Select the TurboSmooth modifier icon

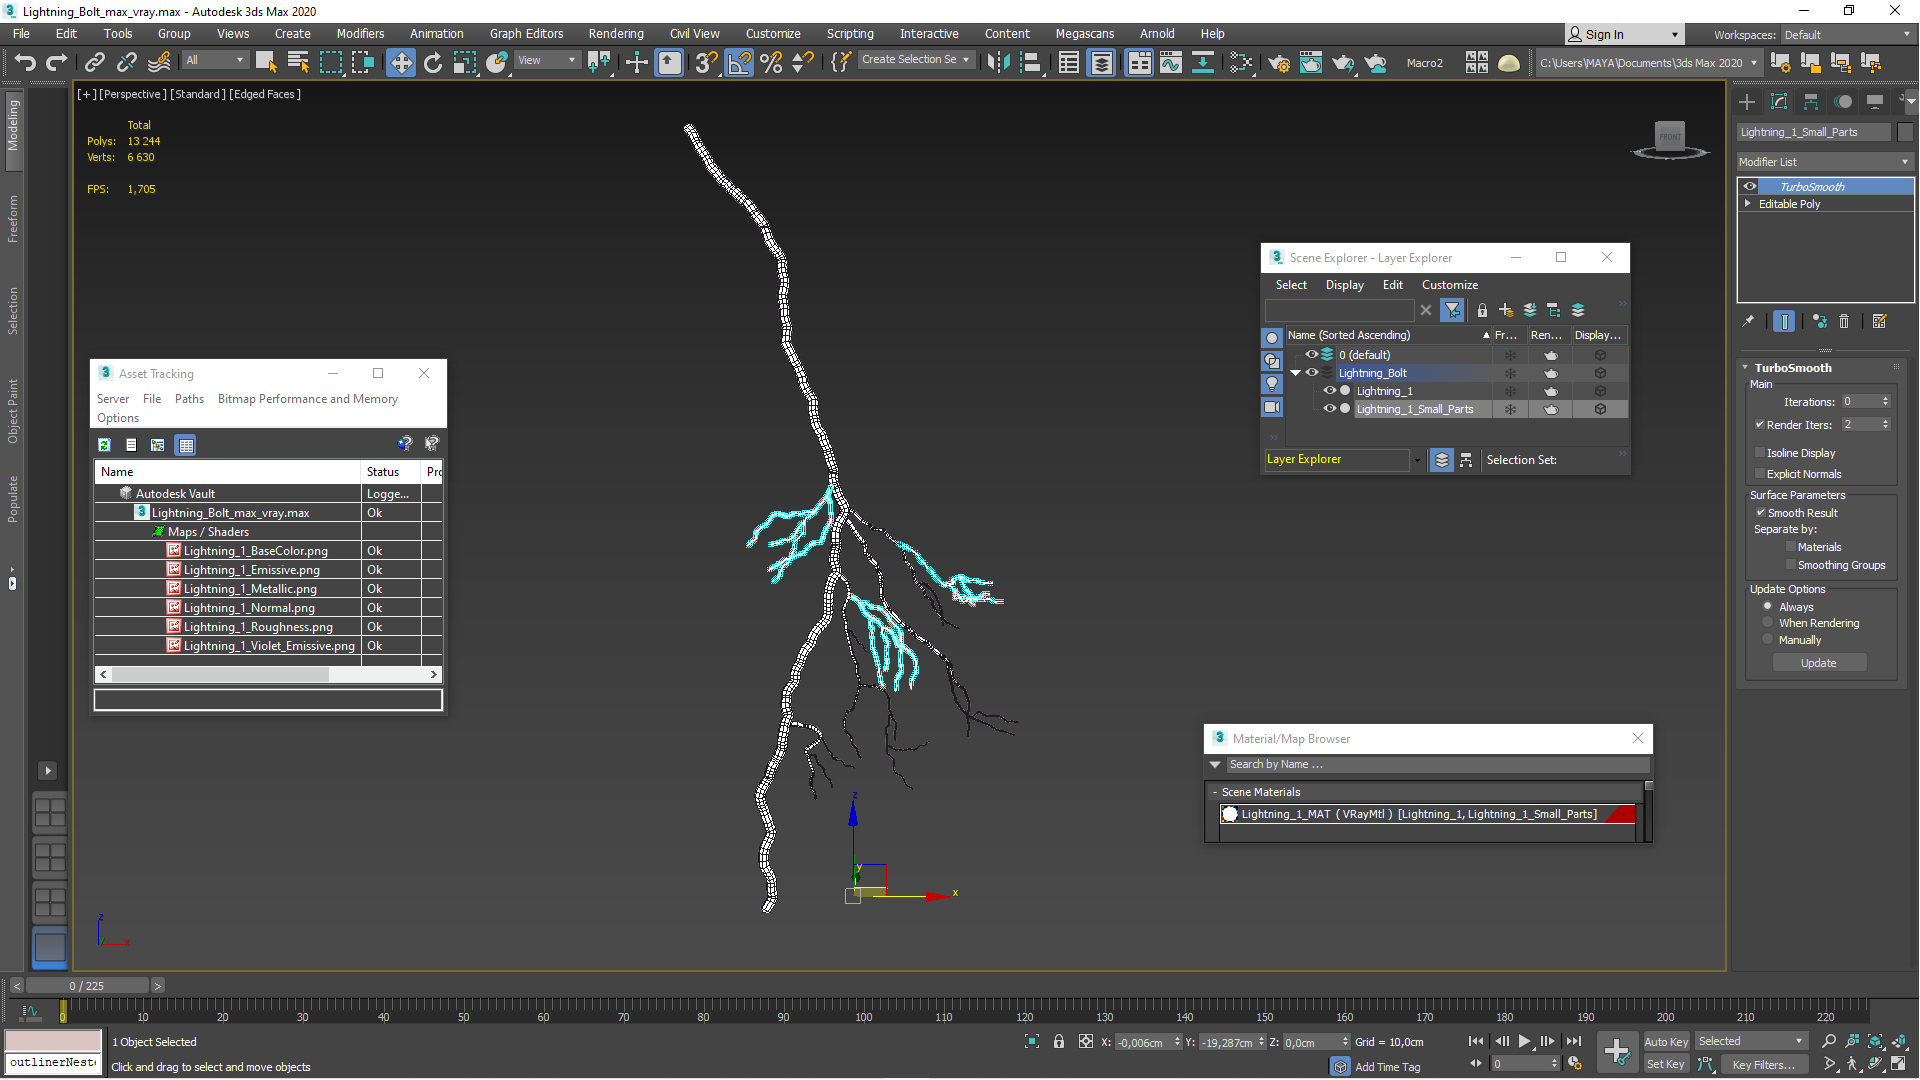point(1749,186)
